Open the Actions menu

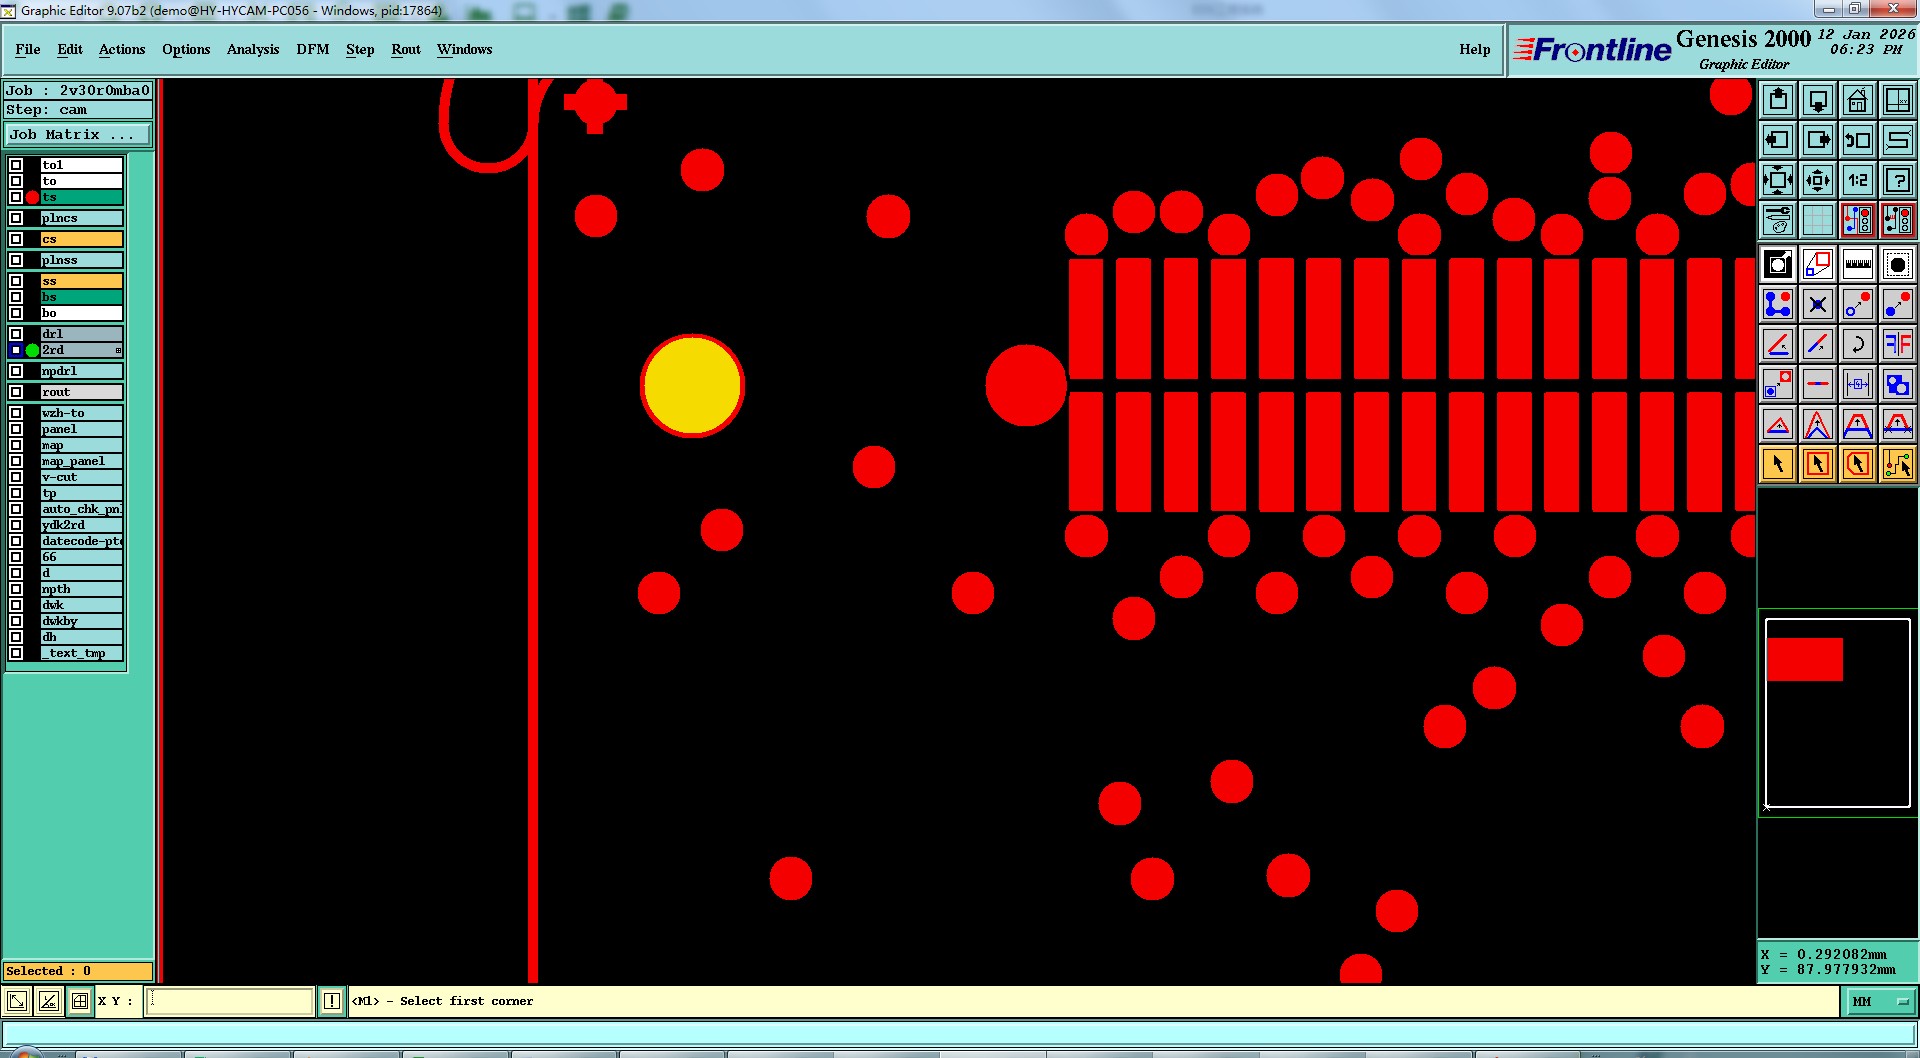(x=122, y=49)
